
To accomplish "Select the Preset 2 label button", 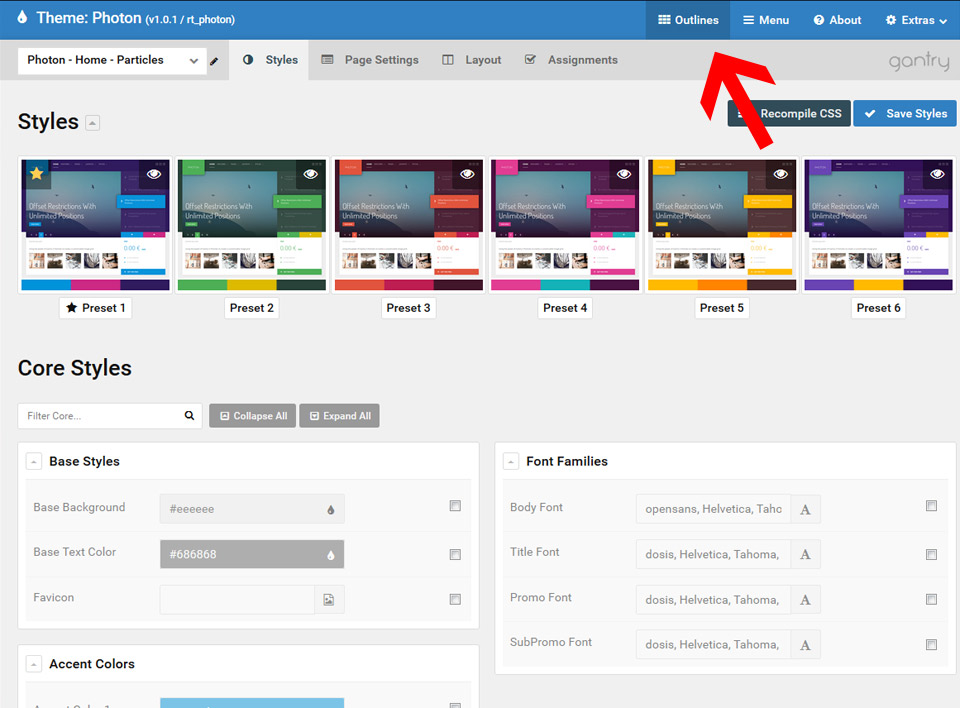I will 252,308.
